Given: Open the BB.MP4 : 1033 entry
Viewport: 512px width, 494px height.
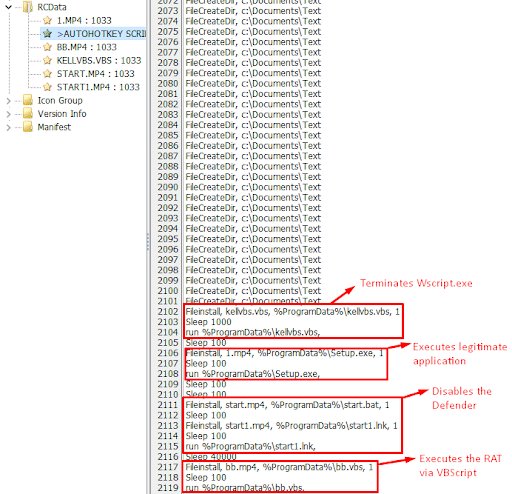Looking at the screenshot, I should (87, 47).
